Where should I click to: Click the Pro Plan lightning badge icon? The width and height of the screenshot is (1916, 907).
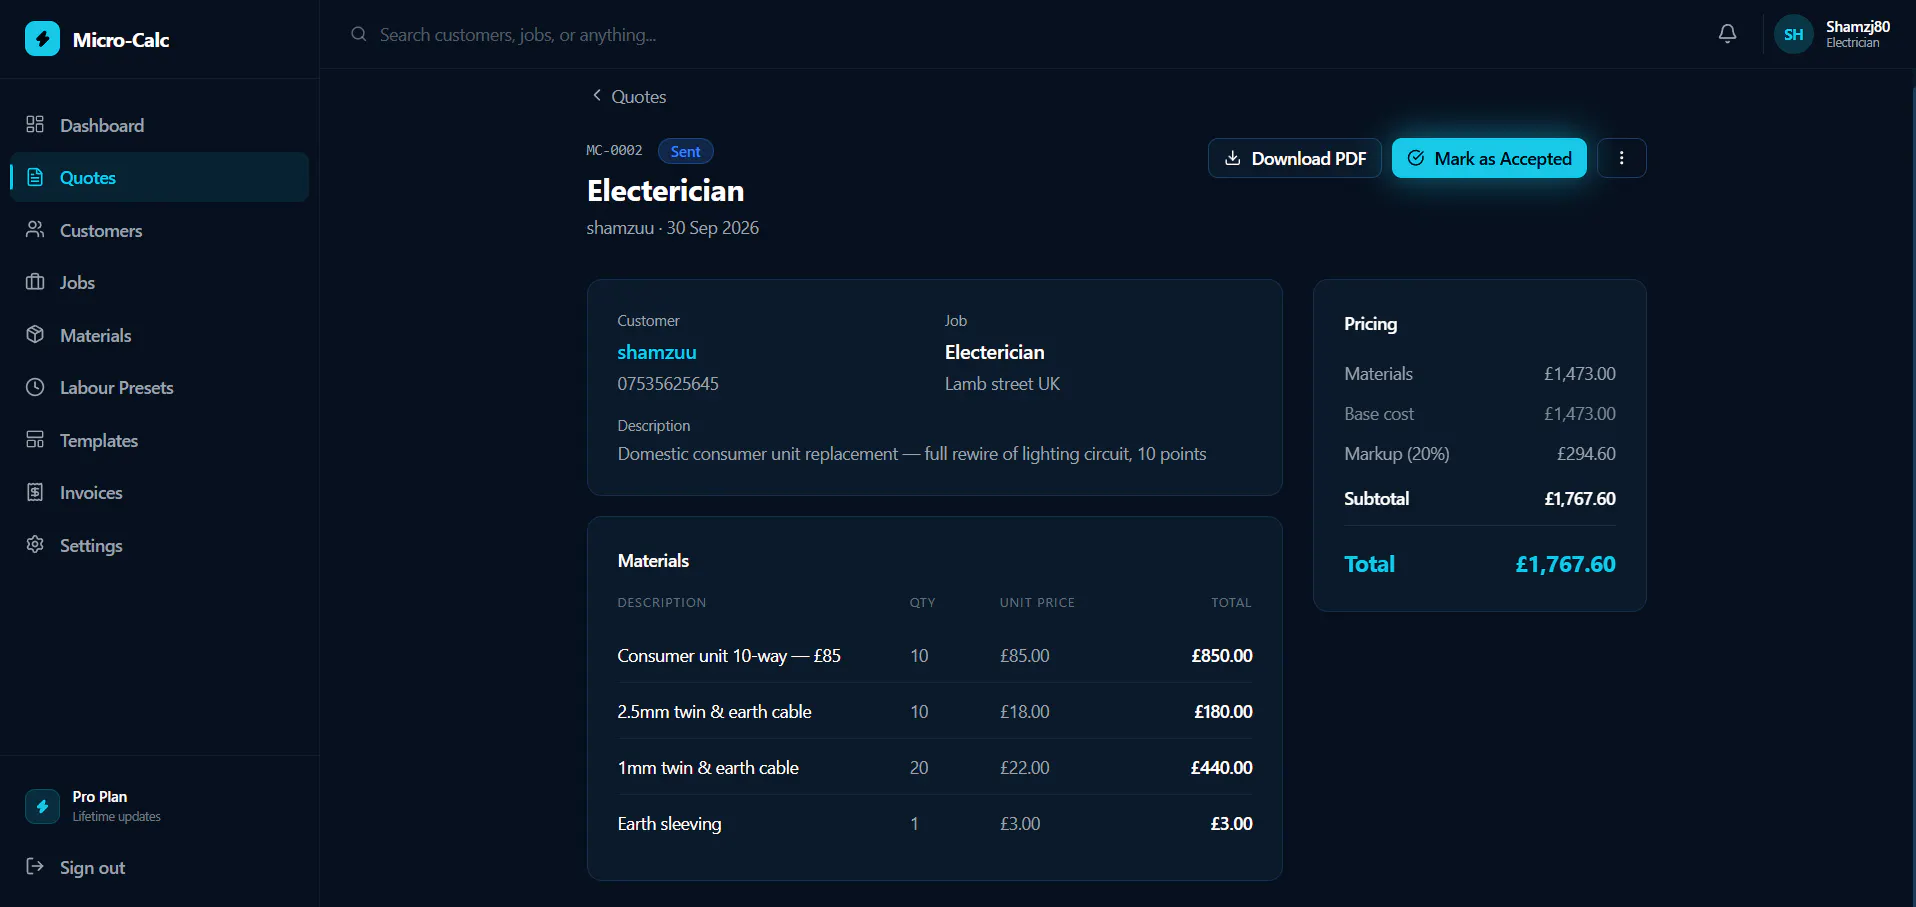coord(42,806)
